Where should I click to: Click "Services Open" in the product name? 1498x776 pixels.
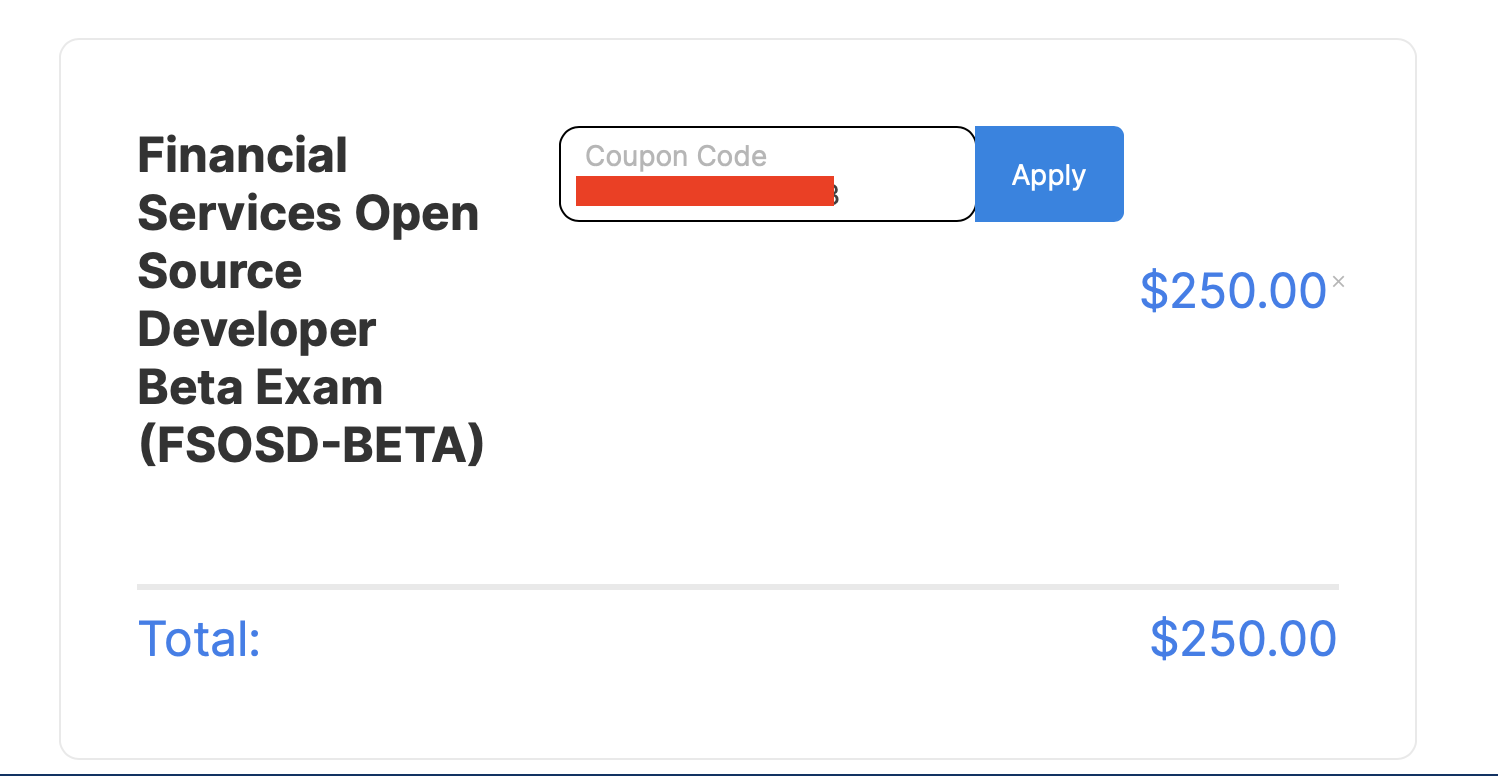point(308,214)
